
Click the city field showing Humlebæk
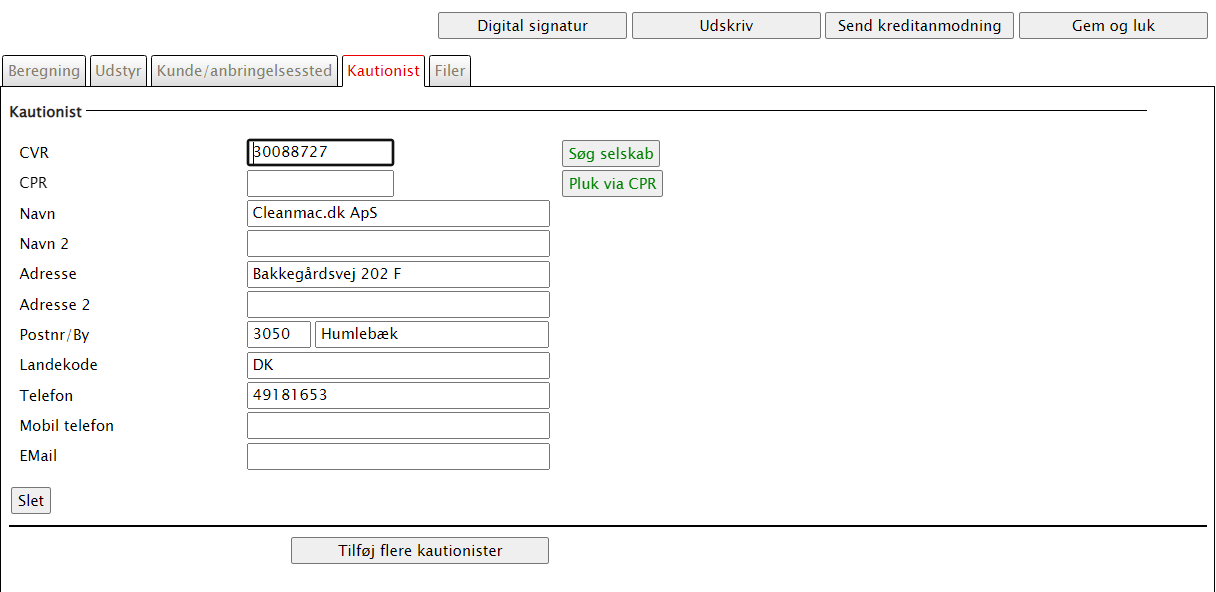pos(432,334)
